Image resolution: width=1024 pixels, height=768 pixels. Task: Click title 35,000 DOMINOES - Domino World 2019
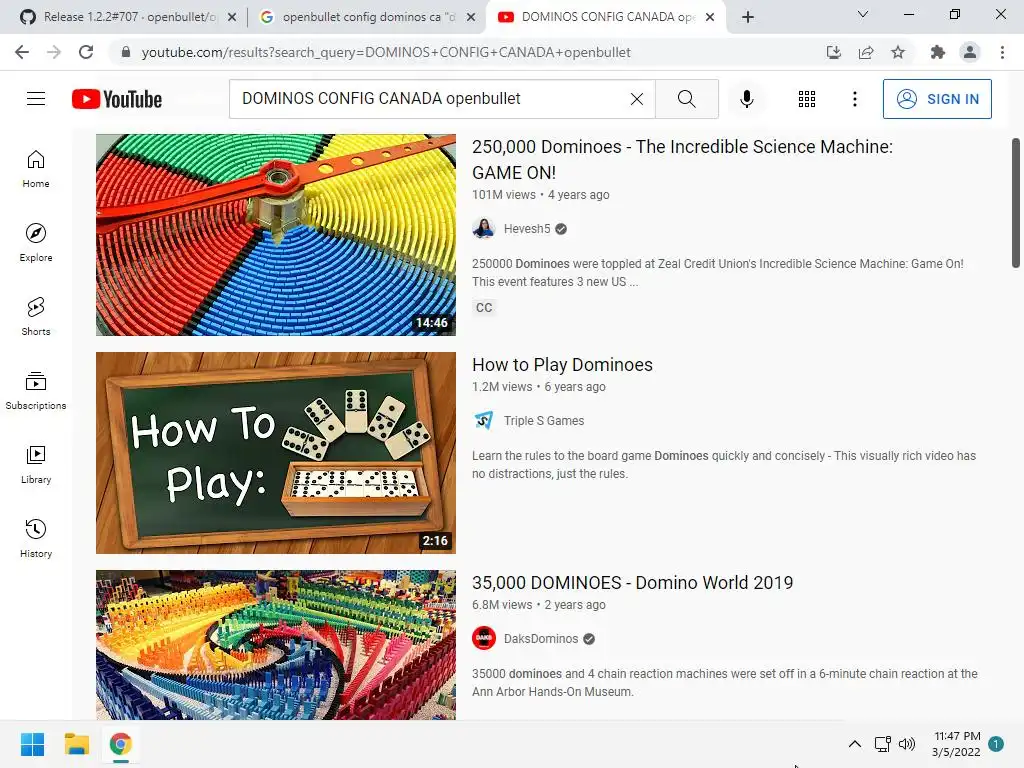(x=632, y=583)
